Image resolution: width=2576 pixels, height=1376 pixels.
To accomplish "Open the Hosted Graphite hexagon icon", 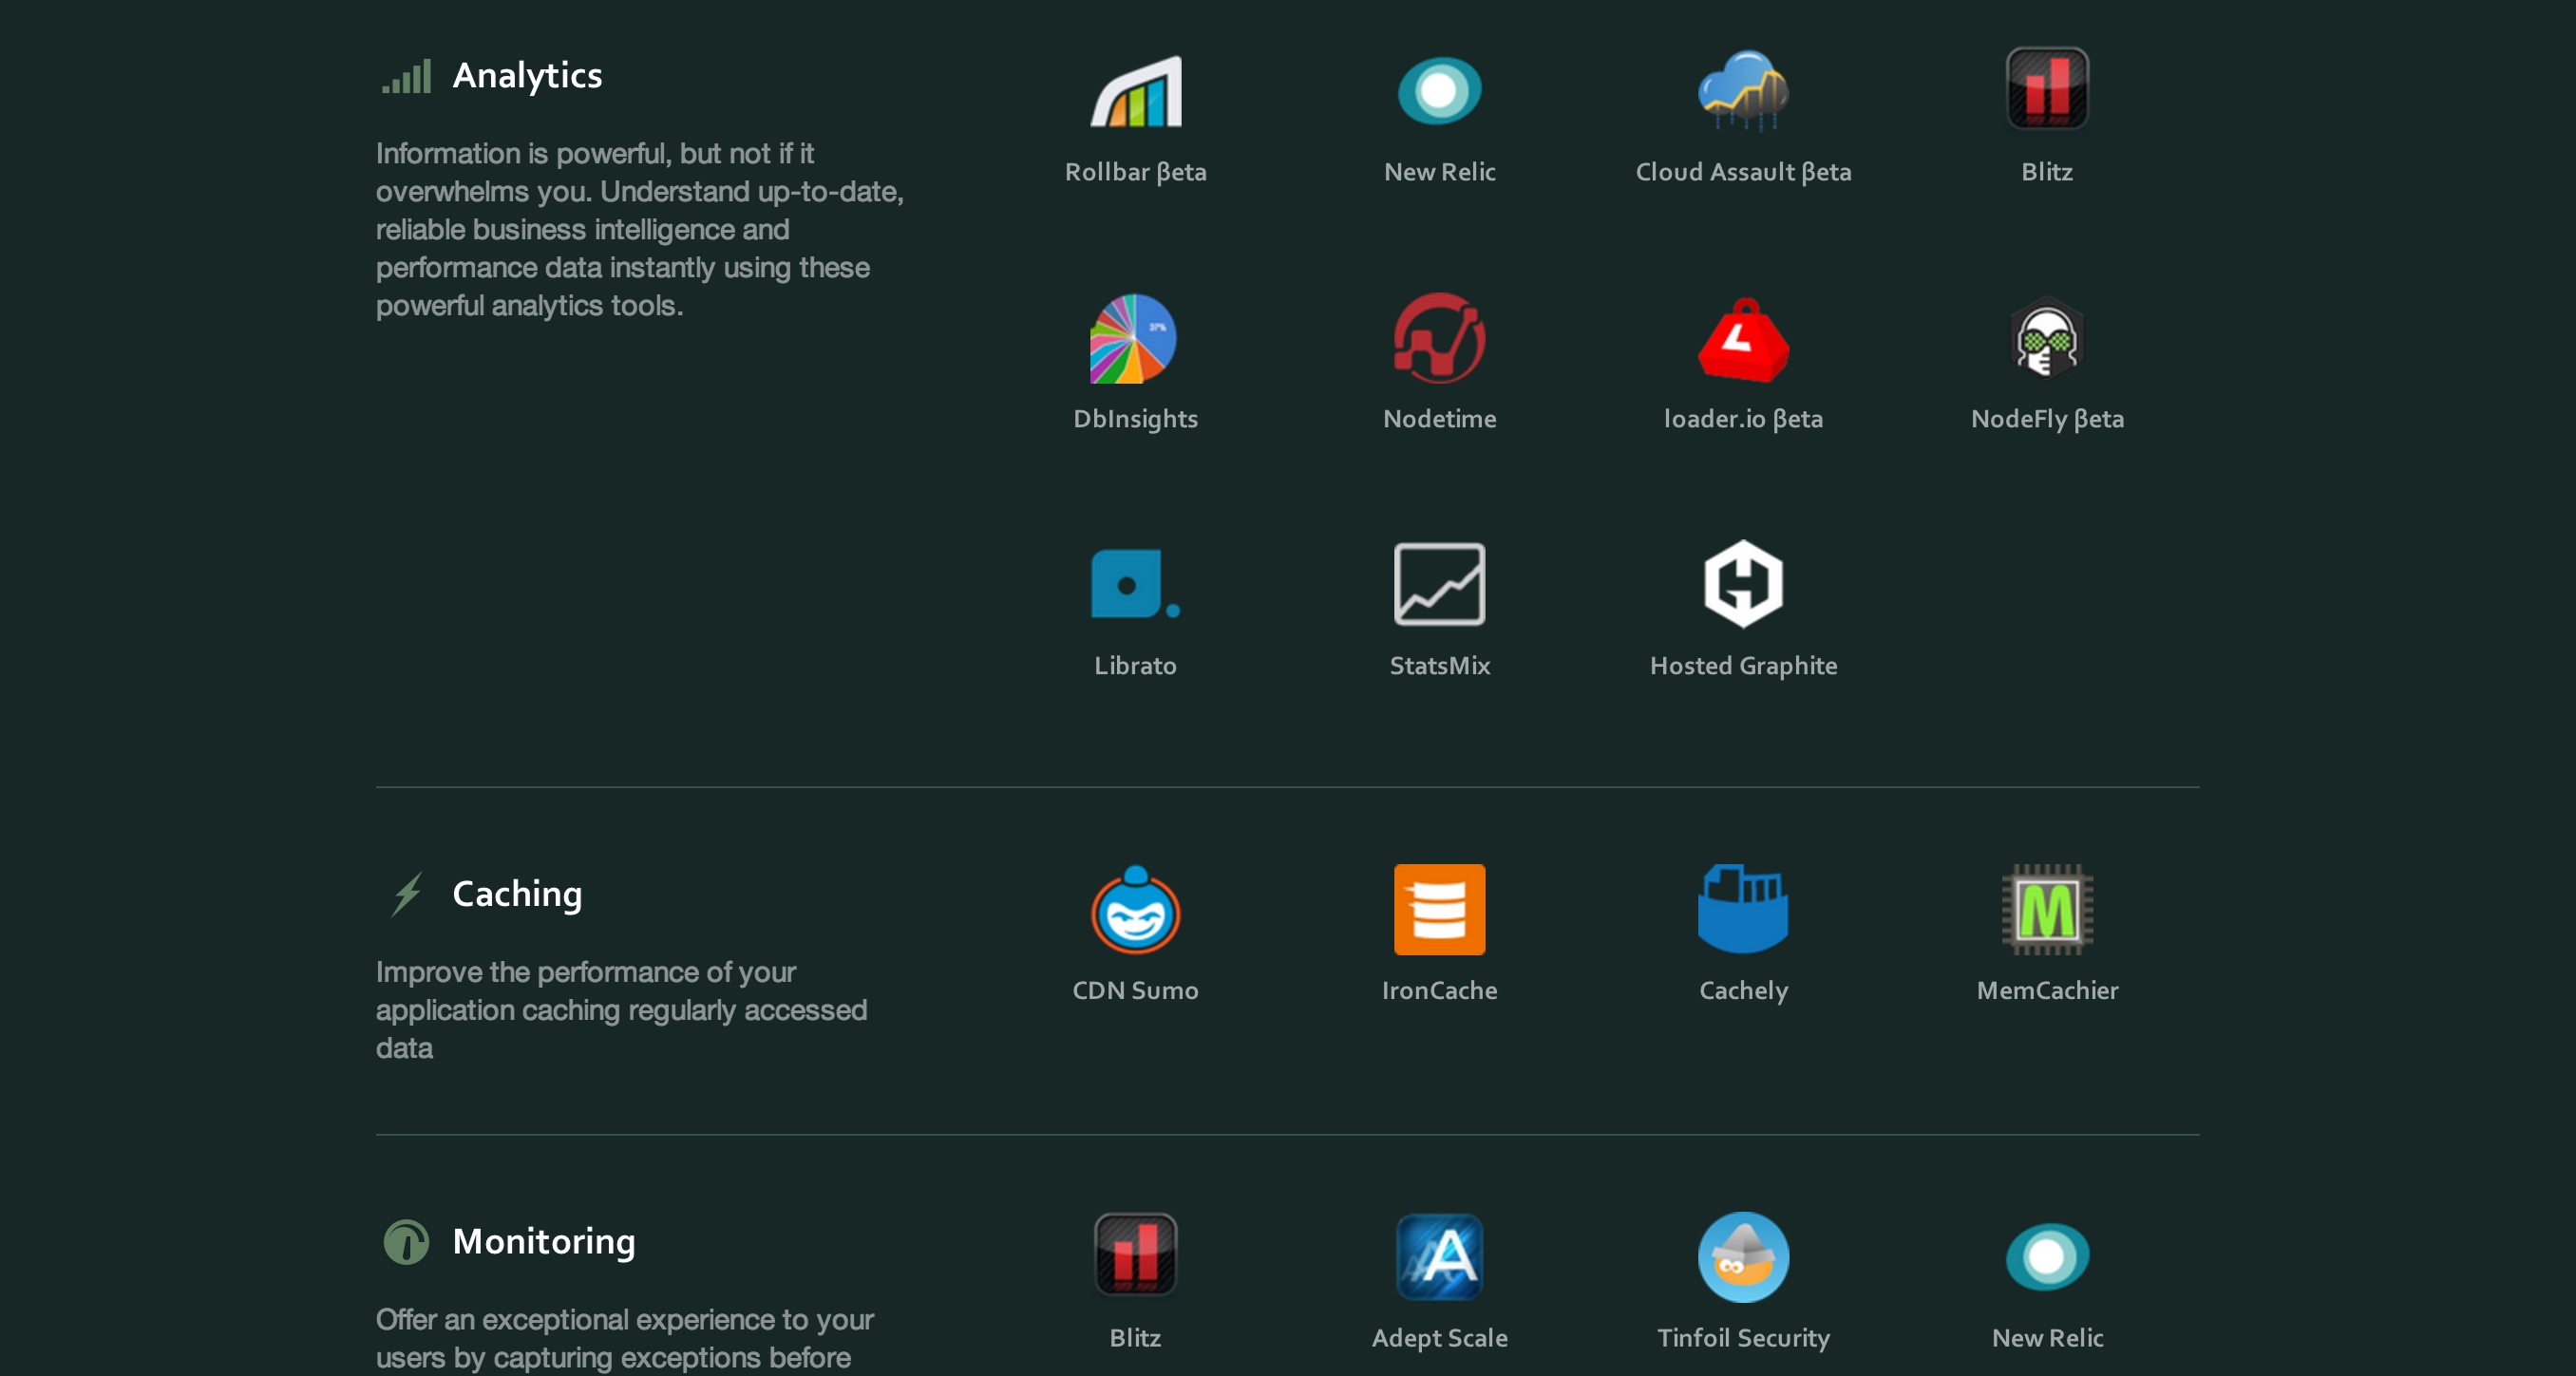I will (x=1743, y=584).
